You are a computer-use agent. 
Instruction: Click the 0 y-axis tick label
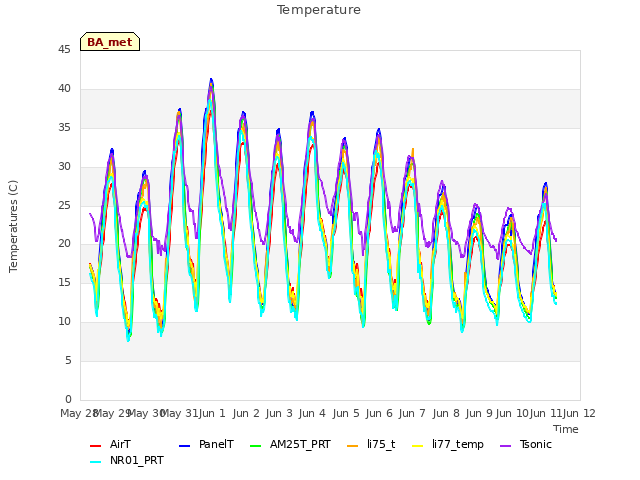click(x=68, y=399)
